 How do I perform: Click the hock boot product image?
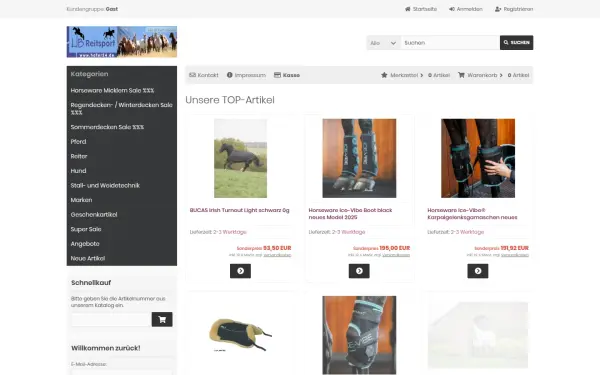pos(359,335)
